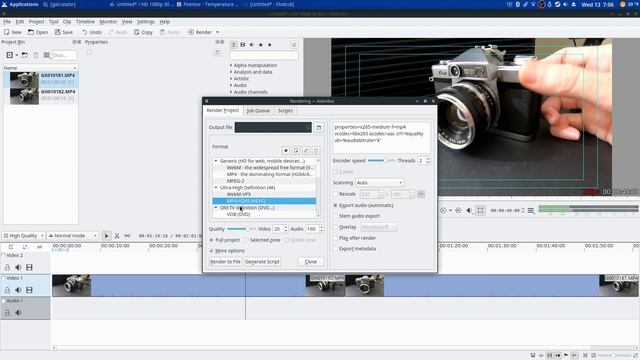Screen dimensions: 640x360
Task: Select clip GX010181.MP4 in the Project Bin
Action: point(41,79)
